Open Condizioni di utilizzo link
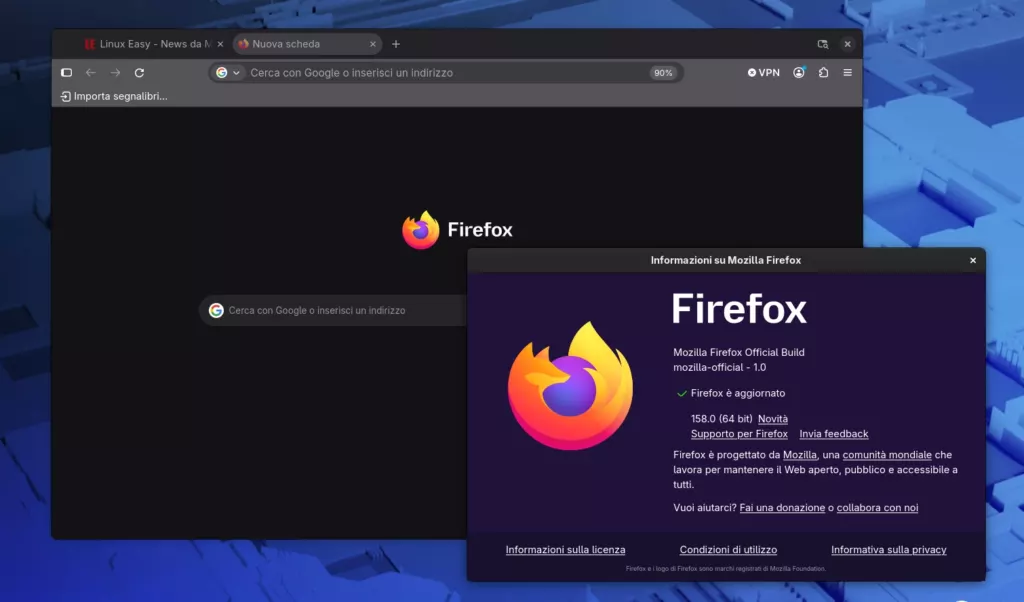The image size is (1024, 602). [x=728, y=550]
